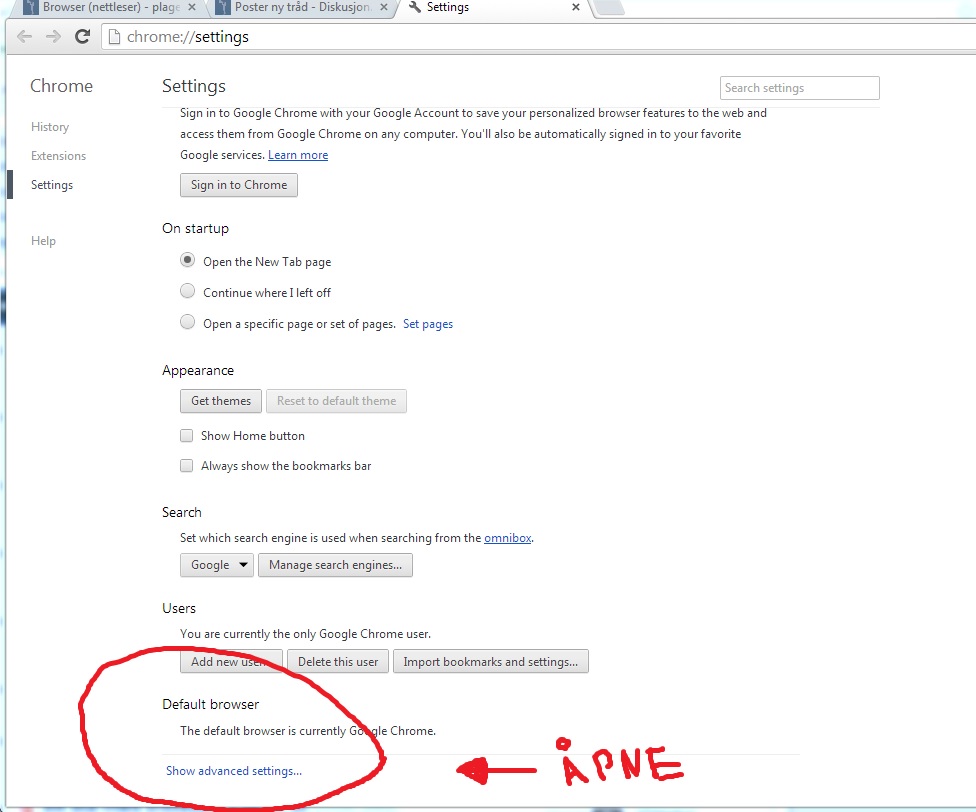
Task: Click Manage search engines button
Action: pyautogui.click(x=336, y=565)
